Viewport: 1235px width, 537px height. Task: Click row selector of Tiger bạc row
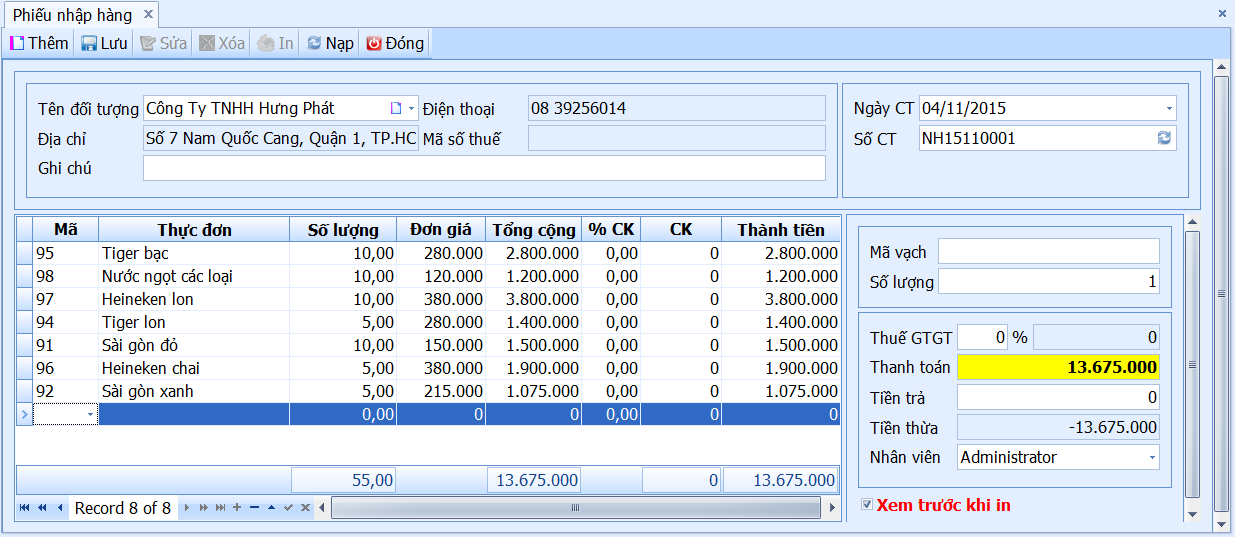[x=25, y=253]
